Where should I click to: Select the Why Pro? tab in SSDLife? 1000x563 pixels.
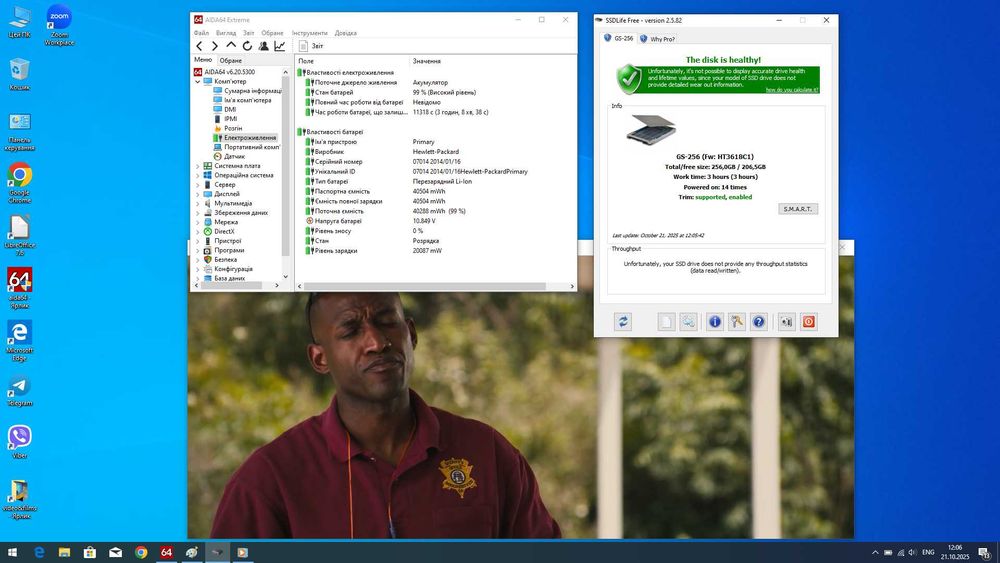pos(658,39)
